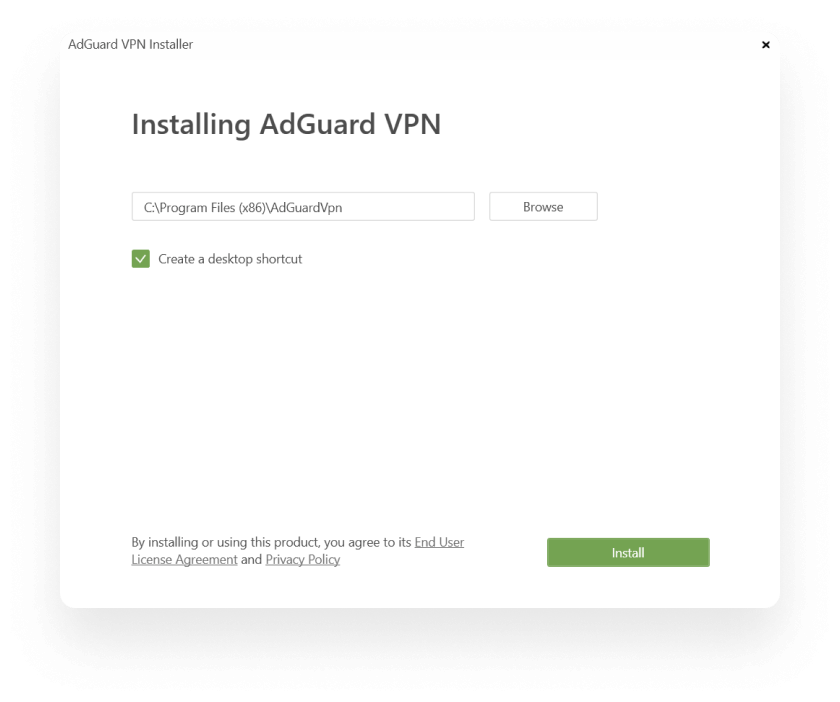Uncheck the Create a desktop shortcut checkbox
The height and width of the screenshot is (702, 840).
pos(141,257)
